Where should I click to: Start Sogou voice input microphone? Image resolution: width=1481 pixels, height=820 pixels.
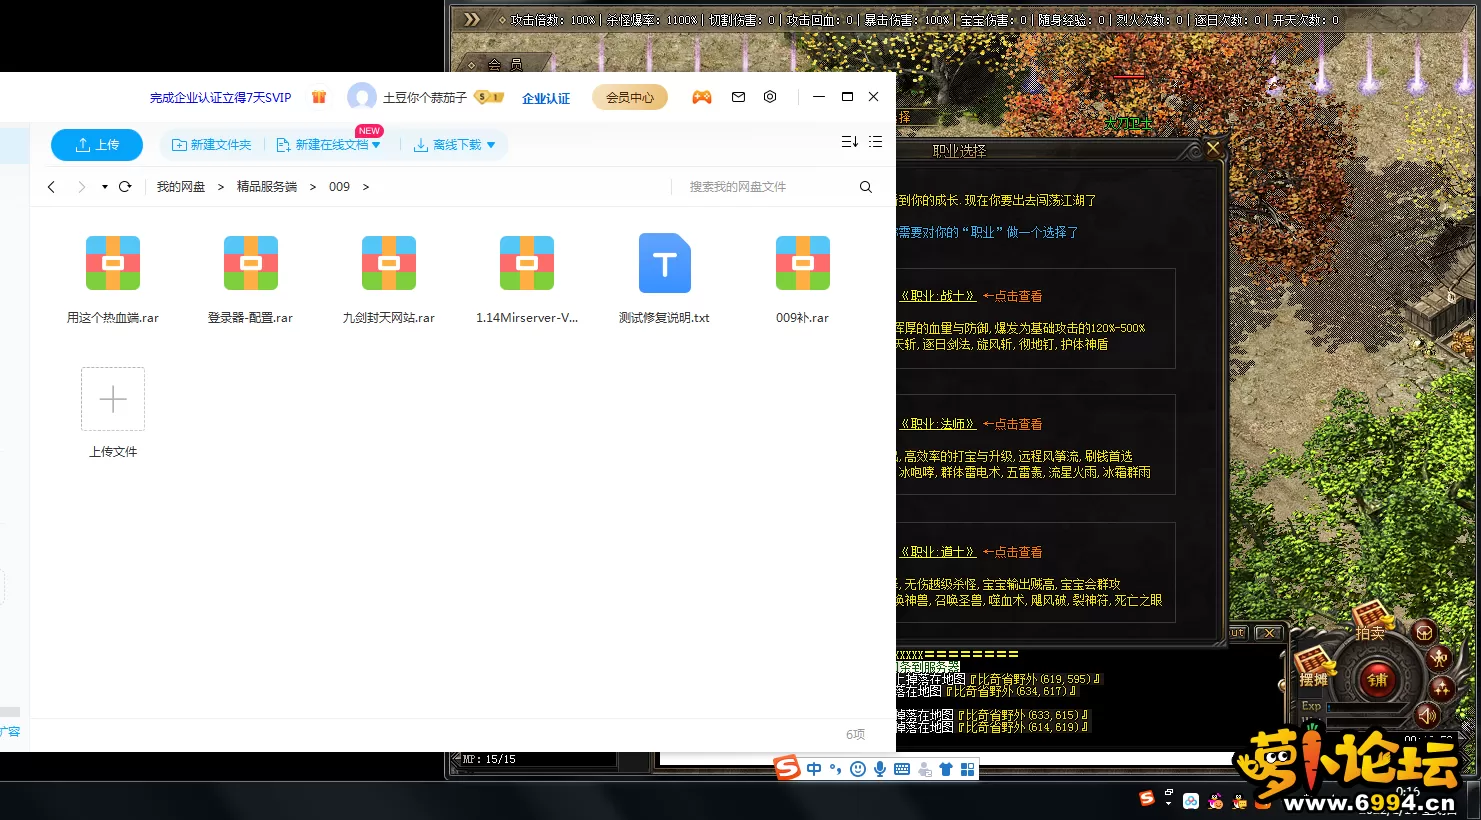click(x=880, y=769)
